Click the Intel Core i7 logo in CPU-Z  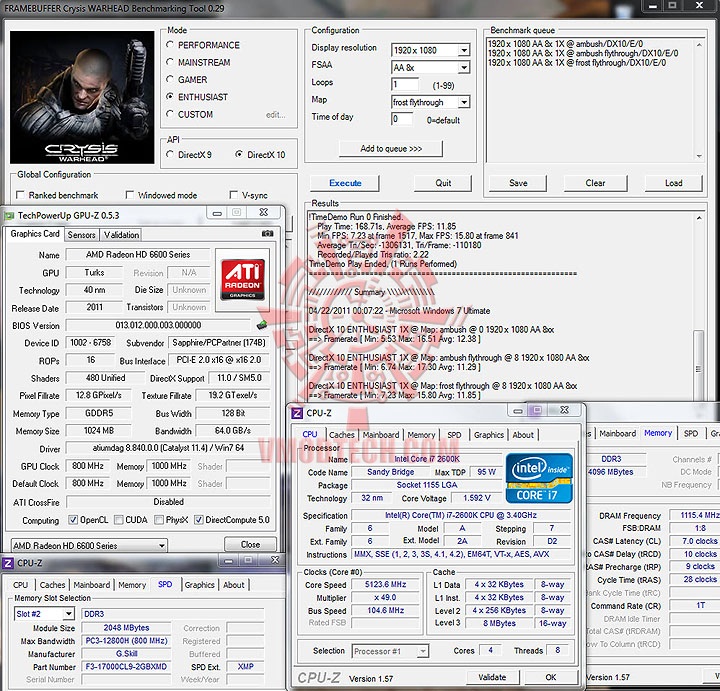[x=539, y=478]
